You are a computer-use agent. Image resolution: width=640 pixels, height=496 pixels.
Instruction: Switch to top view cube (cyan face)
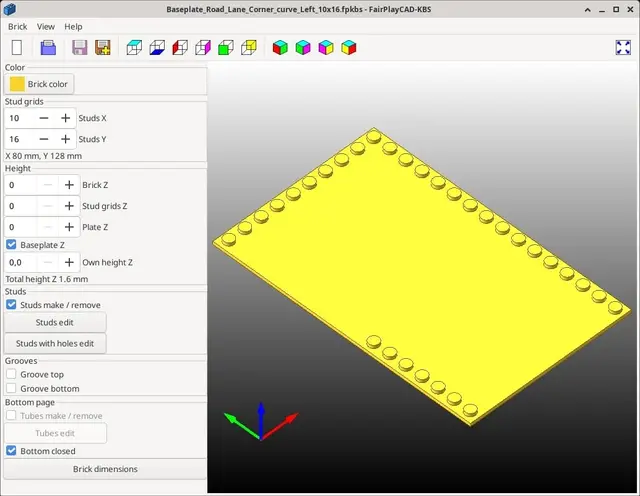tap(134, 47)
